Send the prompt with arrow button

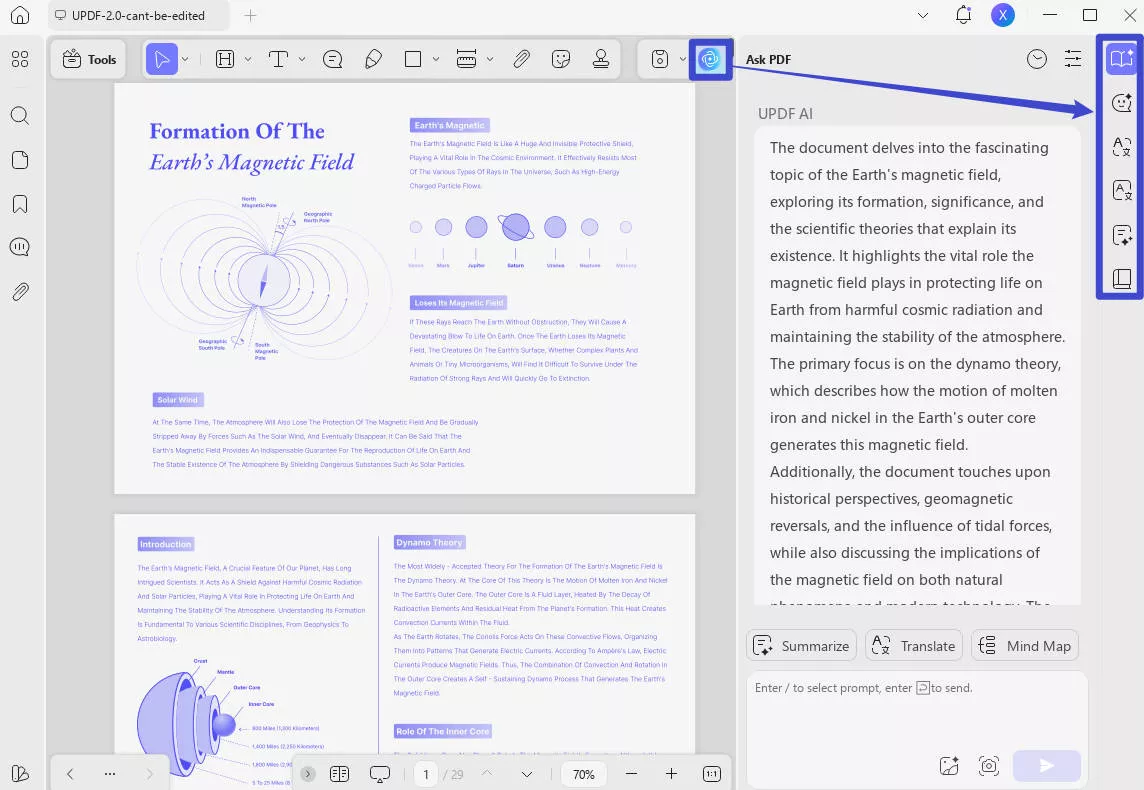1047,765
